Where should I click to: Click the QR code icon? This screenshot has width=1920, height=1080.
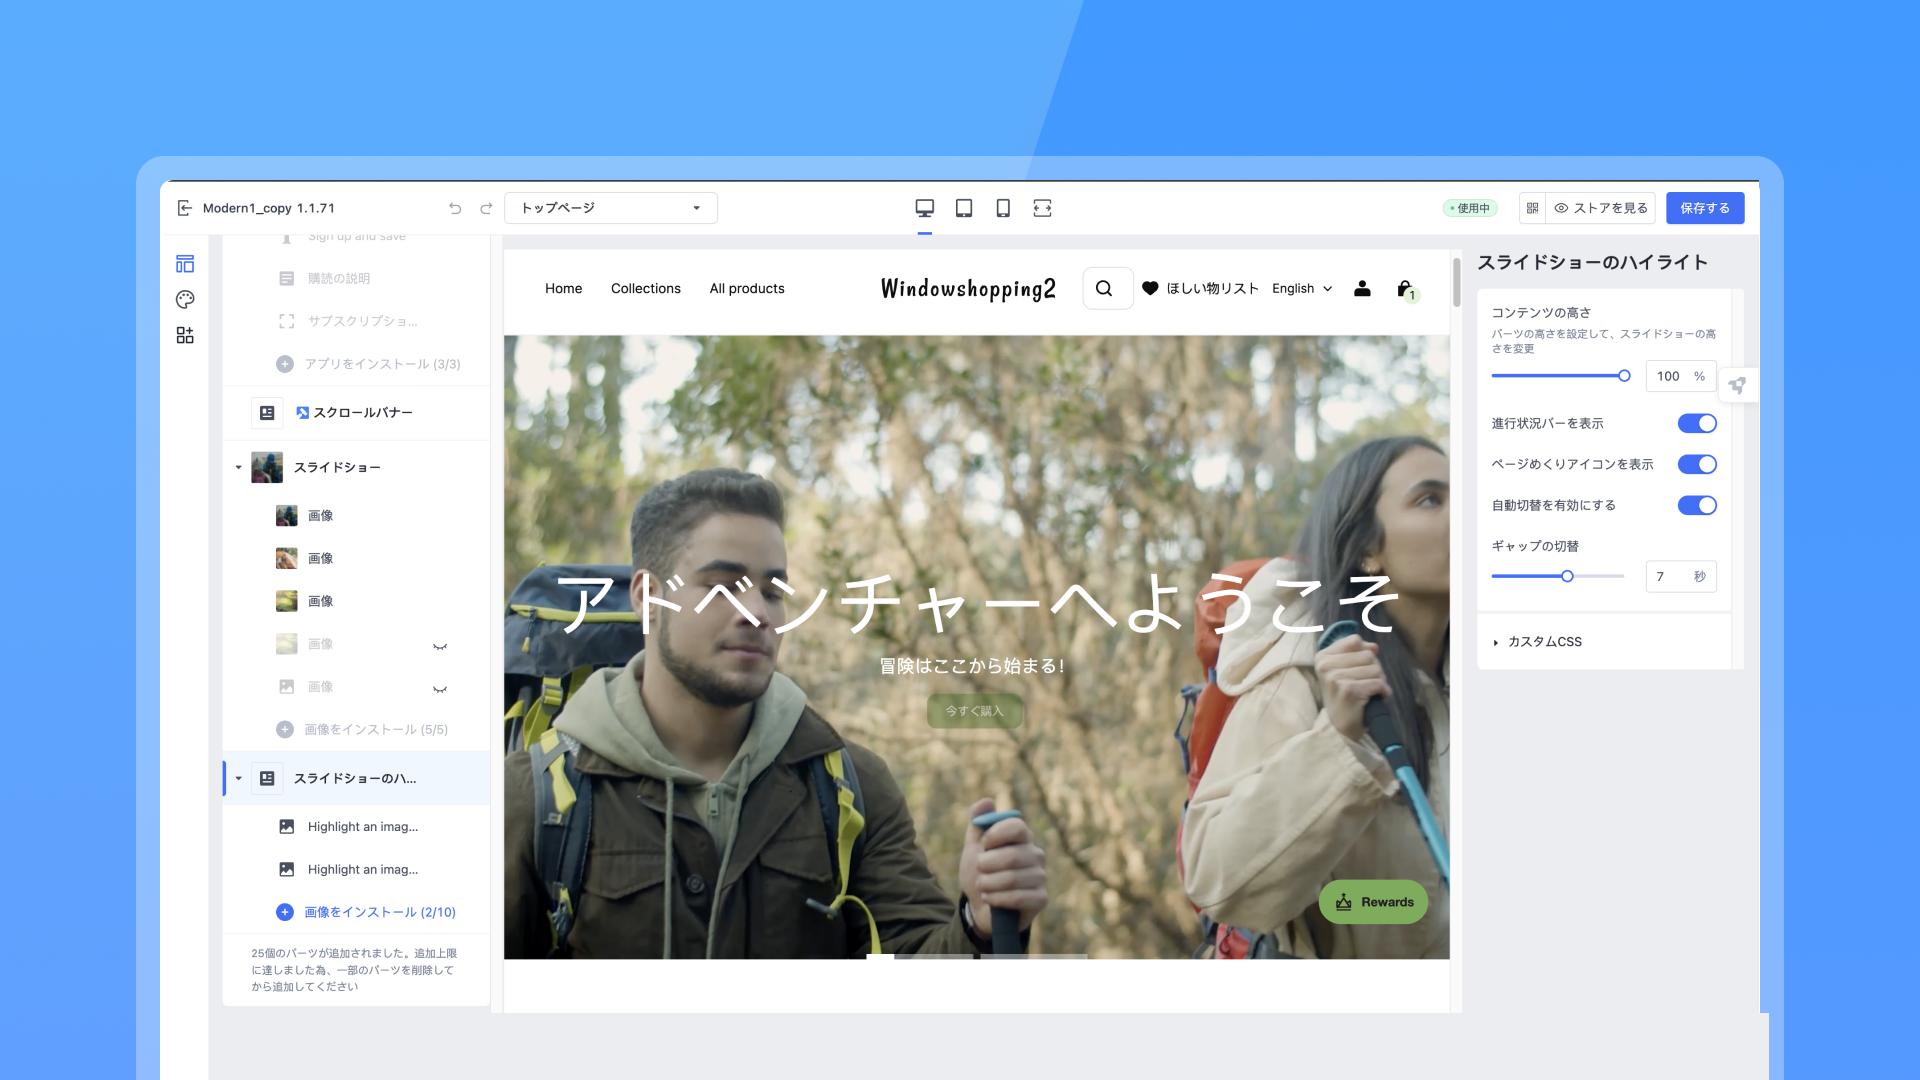click(1532, 208)
